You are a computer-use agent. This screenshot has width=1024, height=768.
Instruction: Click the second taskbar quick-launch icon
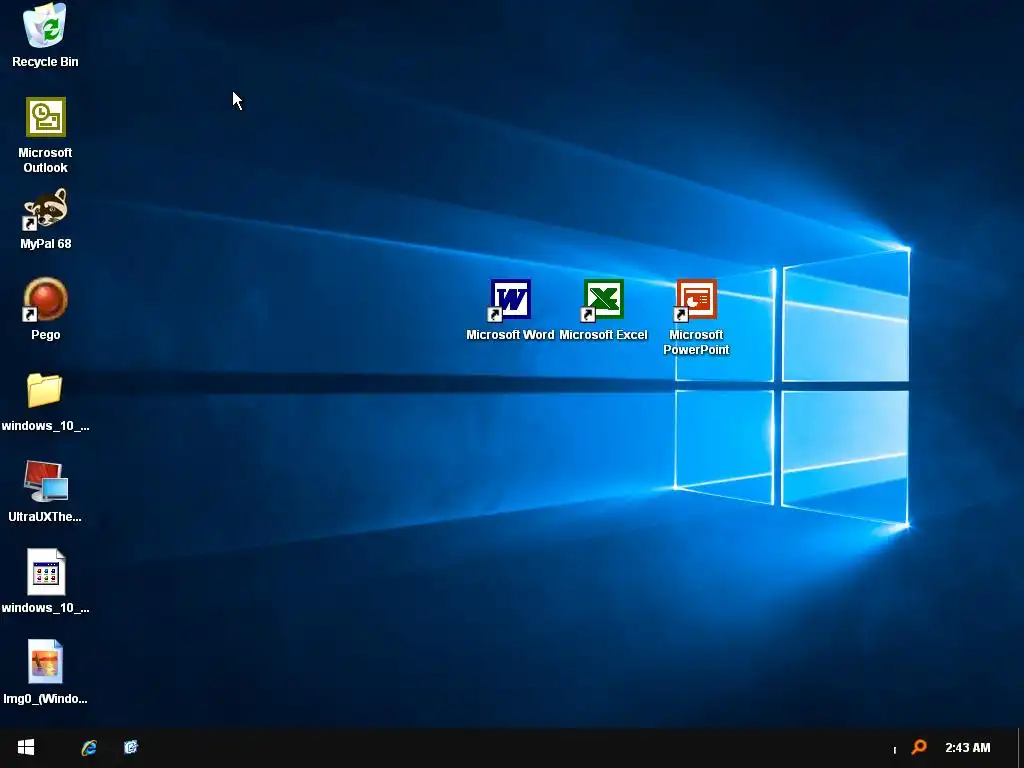coord(131,747)
